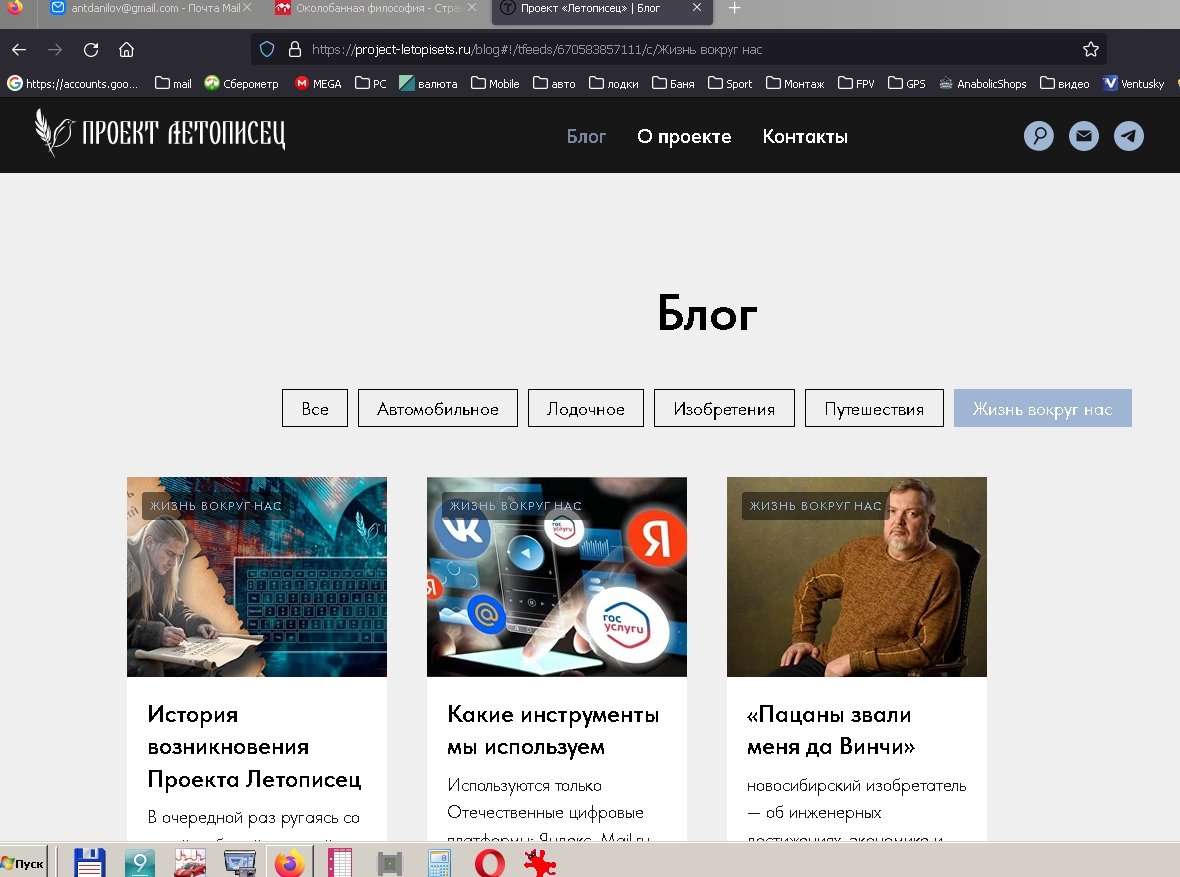Go to the Контакты page
The image size is (1180, 877).
pyautogui.click(x=805, y=137)
